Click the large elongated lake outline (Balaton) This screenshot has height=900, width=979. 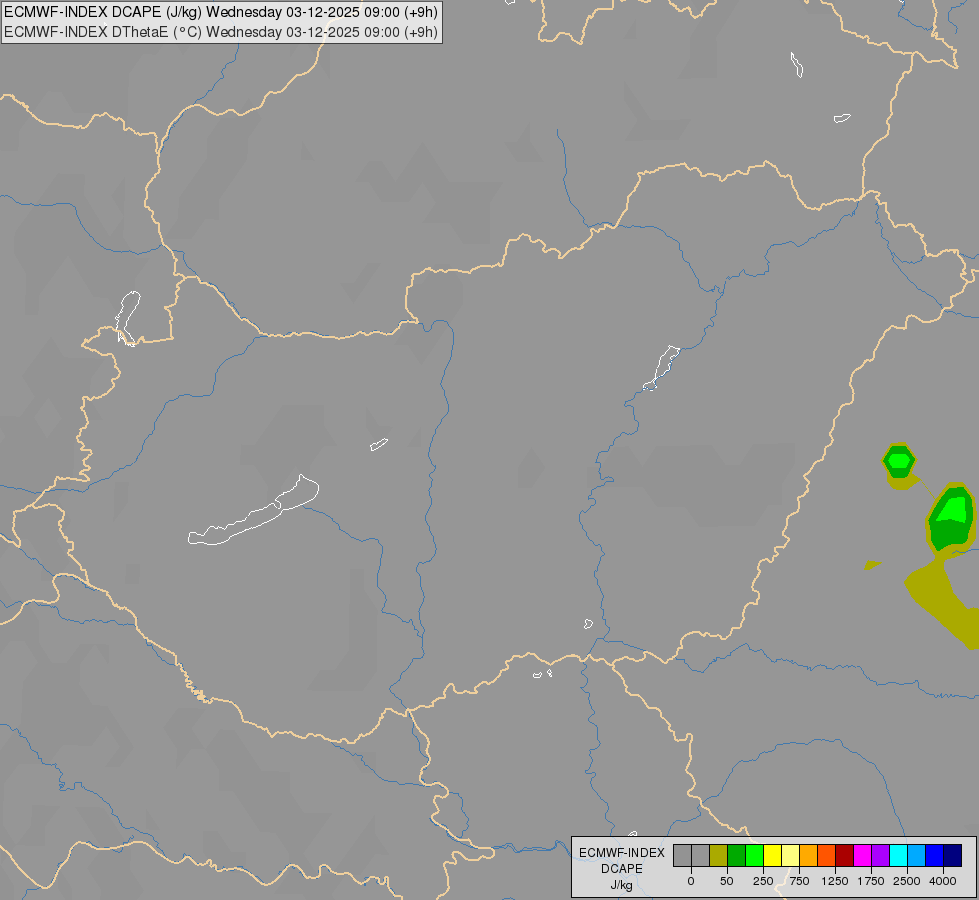pyautogui.click(x=253, y=513)
